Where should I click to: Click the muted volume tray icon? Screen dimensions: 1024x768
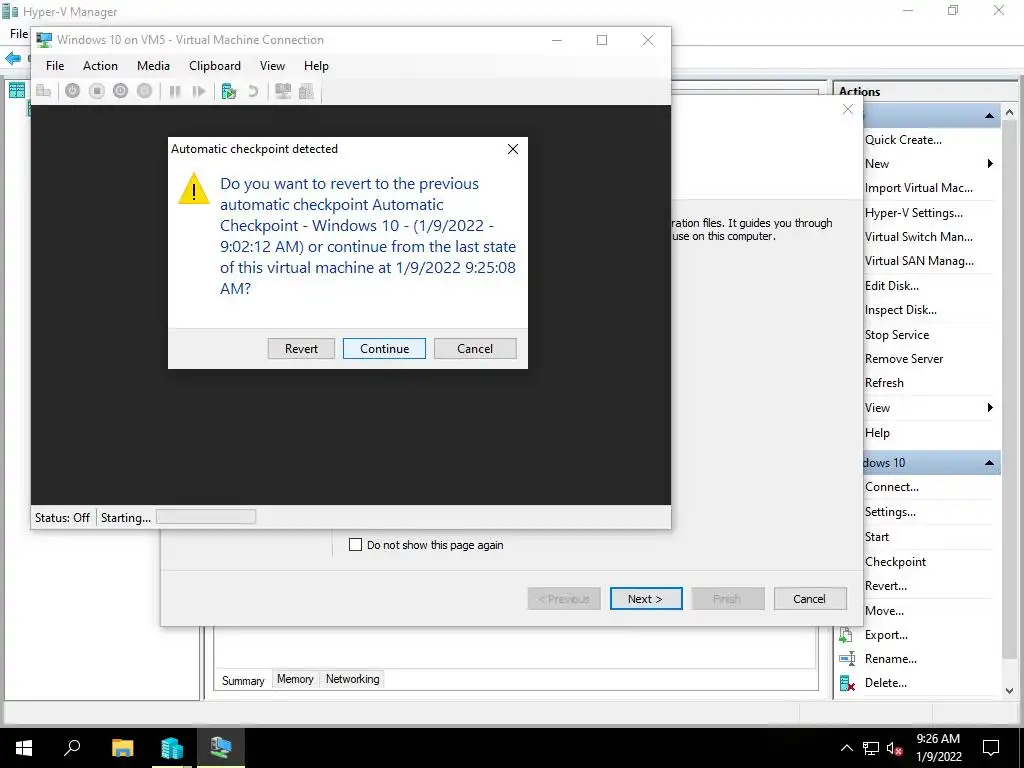tap(895, 748)
